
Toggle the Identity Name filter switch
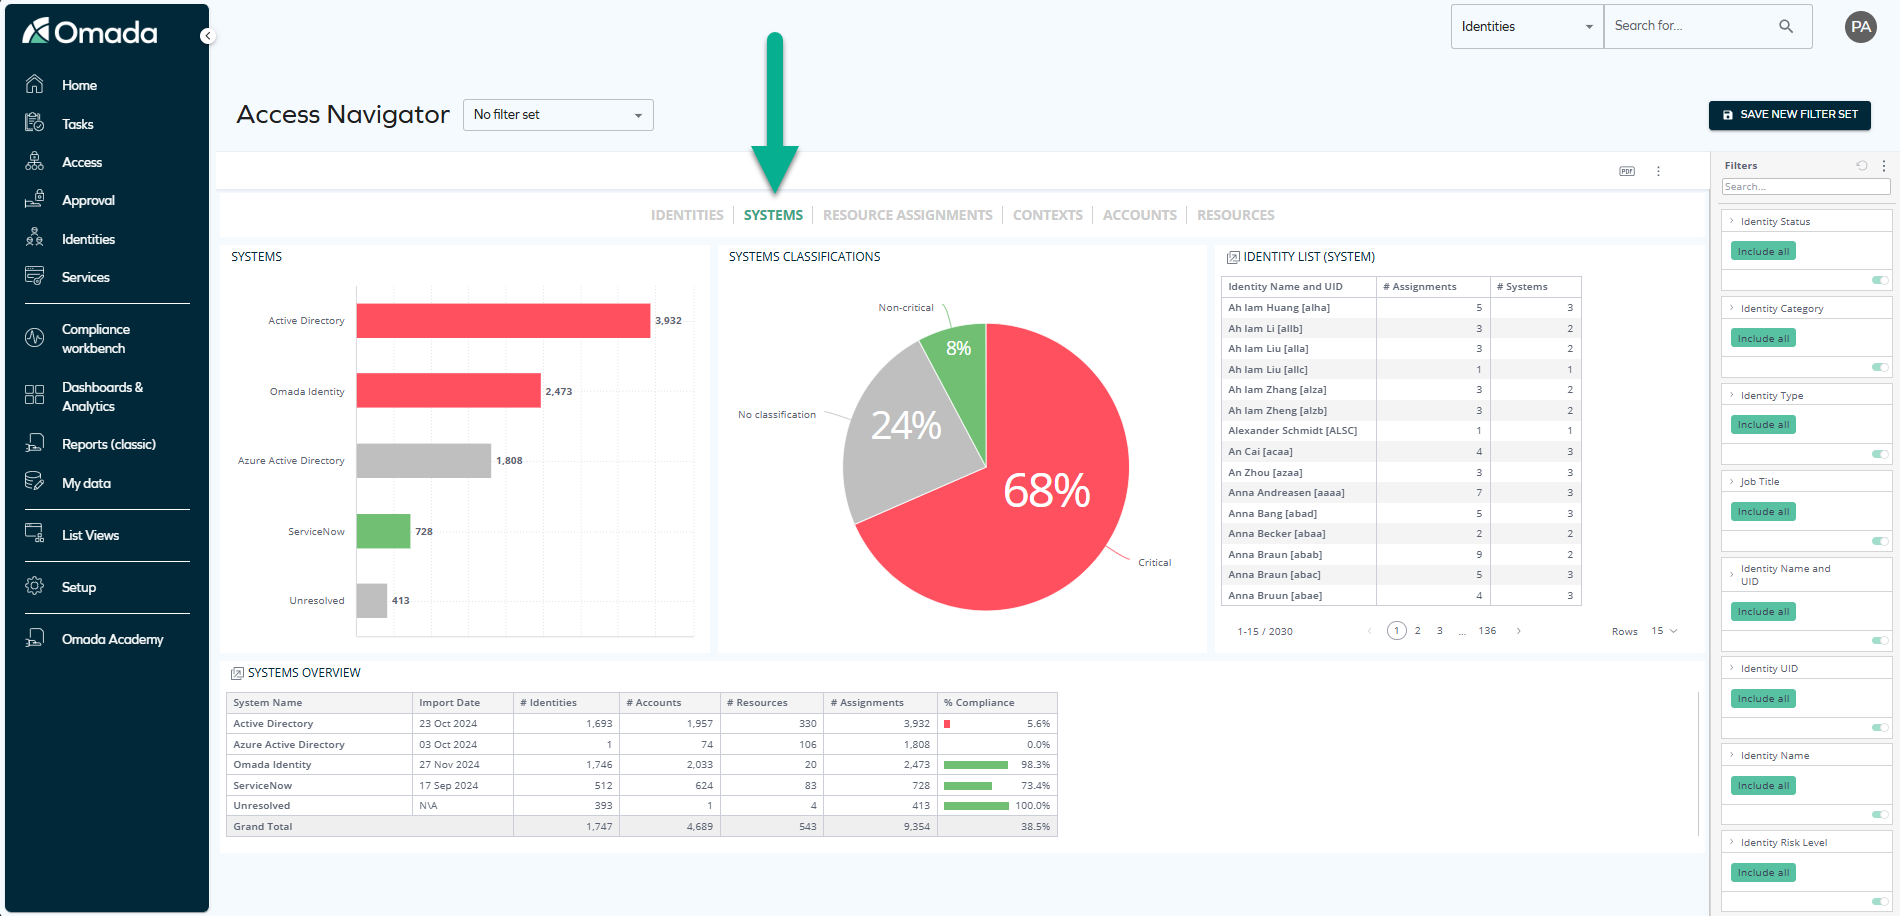1880,814
